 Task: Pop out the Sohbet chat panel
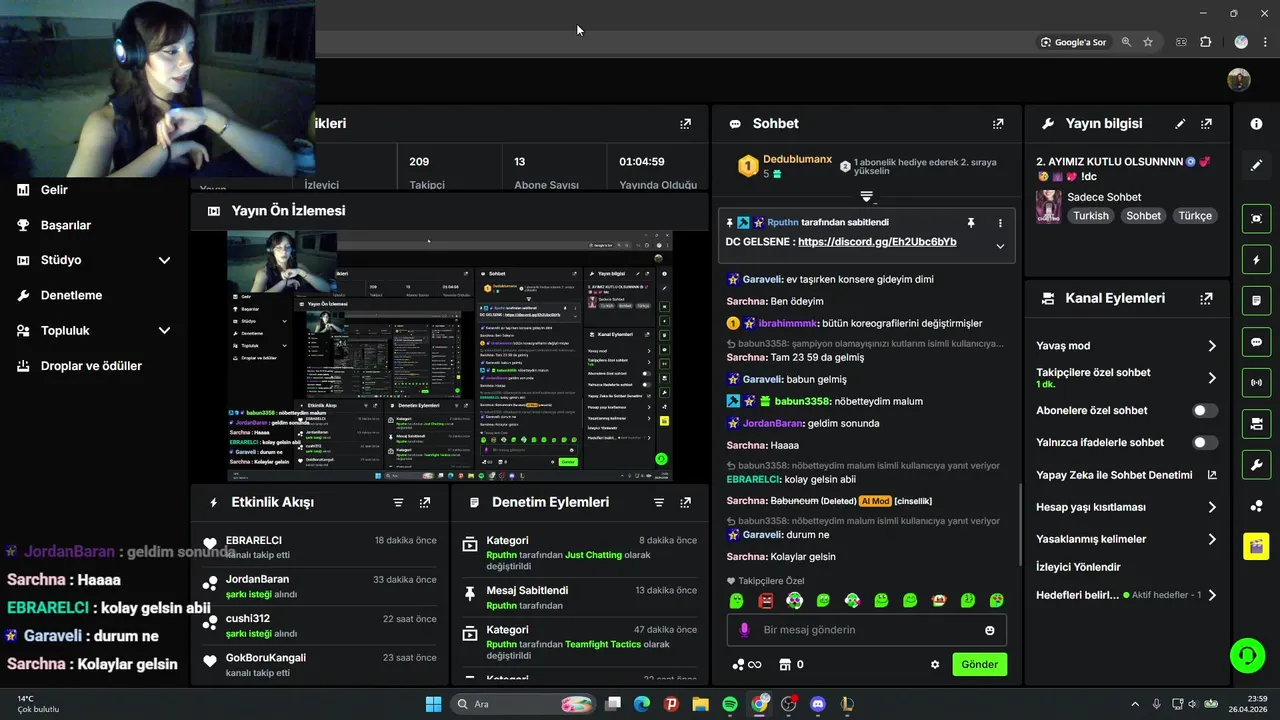(997, 124)
